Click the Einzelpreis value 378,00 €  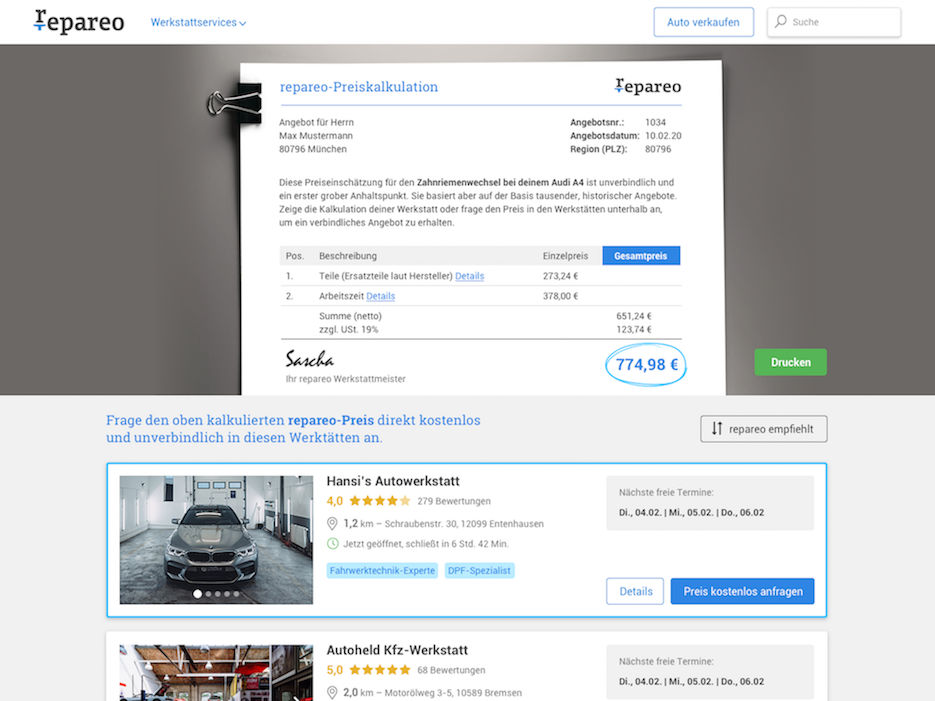click(x=560, y=296)
